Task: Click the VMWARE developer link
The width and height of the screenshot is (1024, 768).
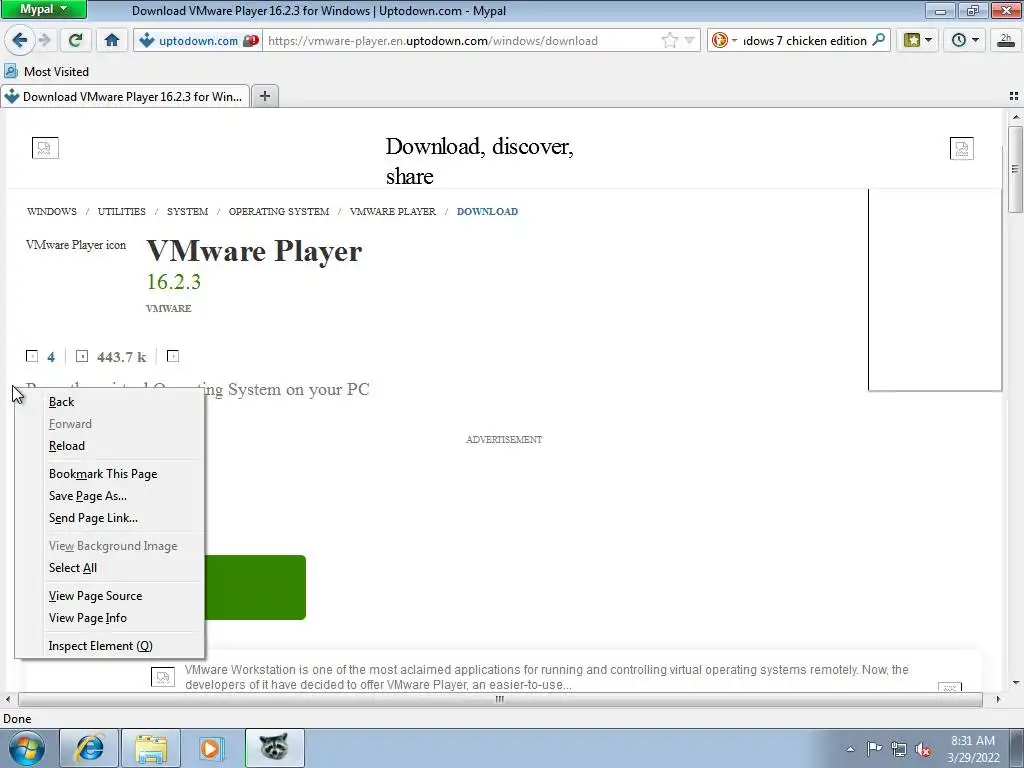Action: [168, 308]
